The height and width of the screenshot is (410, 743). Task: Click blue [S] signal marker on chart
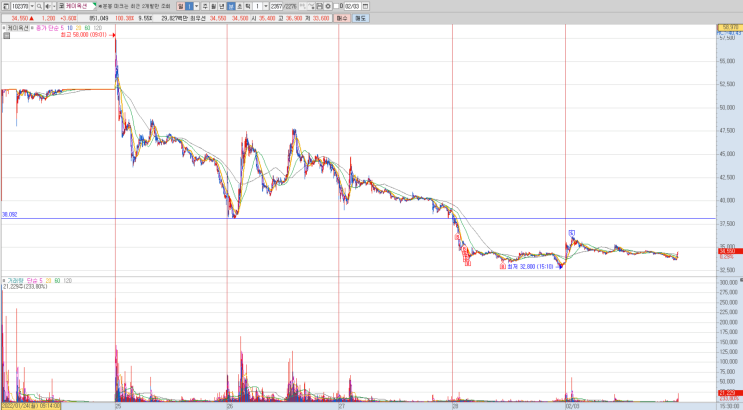572,233
